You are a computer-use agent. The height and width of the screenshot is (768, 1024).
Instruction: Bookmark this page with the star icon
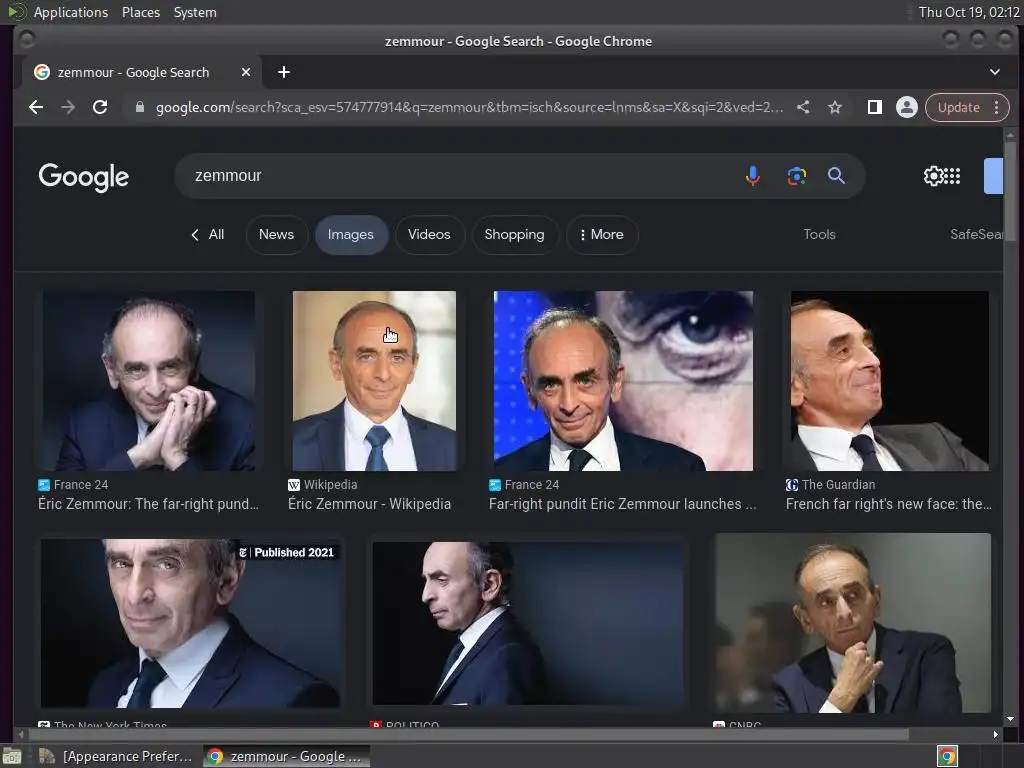(x=835, y=107)
